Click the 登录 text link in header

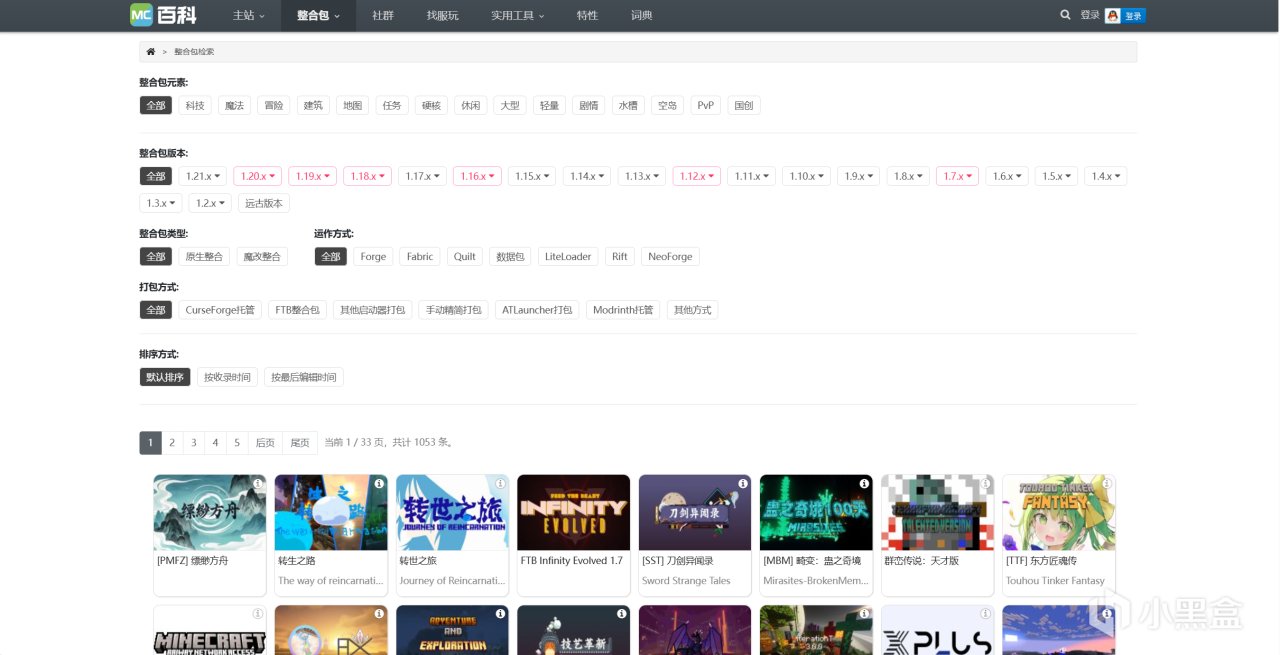(1090, 15)
